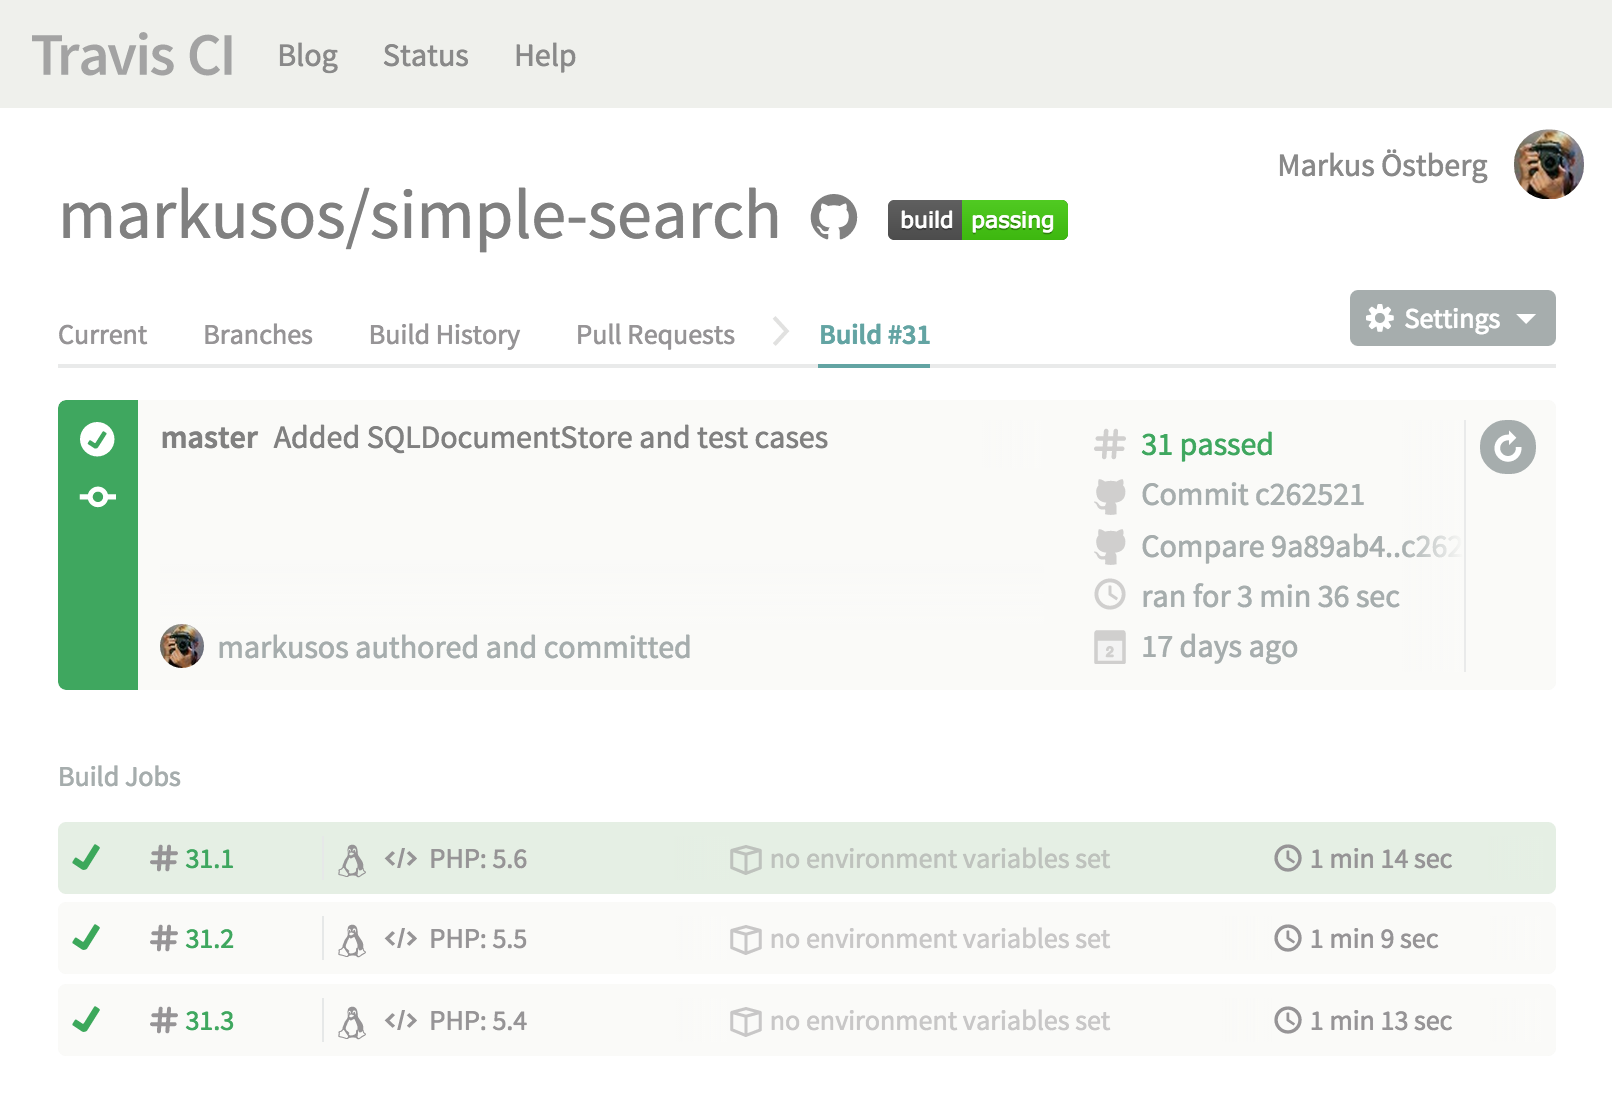
Task: Click checkmark icon on job 31.2
Action: (86, 938)
